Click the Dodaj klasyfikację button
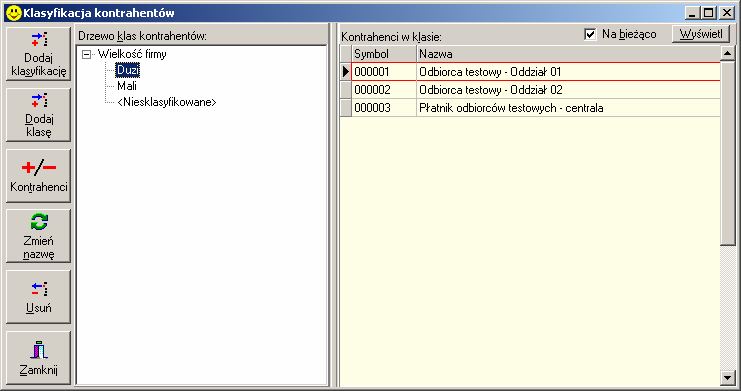This screenshot has width=741, height=391. 38,53
